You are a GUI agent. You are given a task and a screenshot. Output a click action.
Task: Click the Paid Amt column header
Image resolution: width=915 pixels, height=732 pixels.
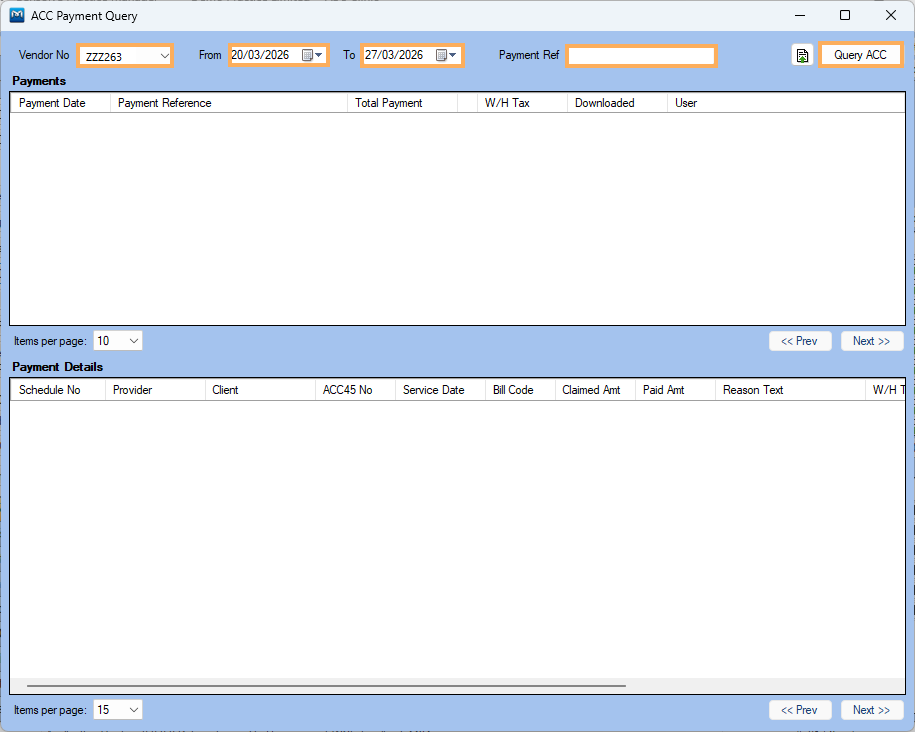pyautogui.click(x=675, y=390)
